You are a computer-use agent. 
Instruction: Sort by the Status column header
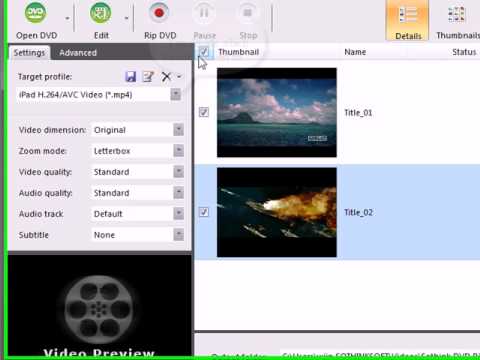pyautogui.click(x=464, y=52)
